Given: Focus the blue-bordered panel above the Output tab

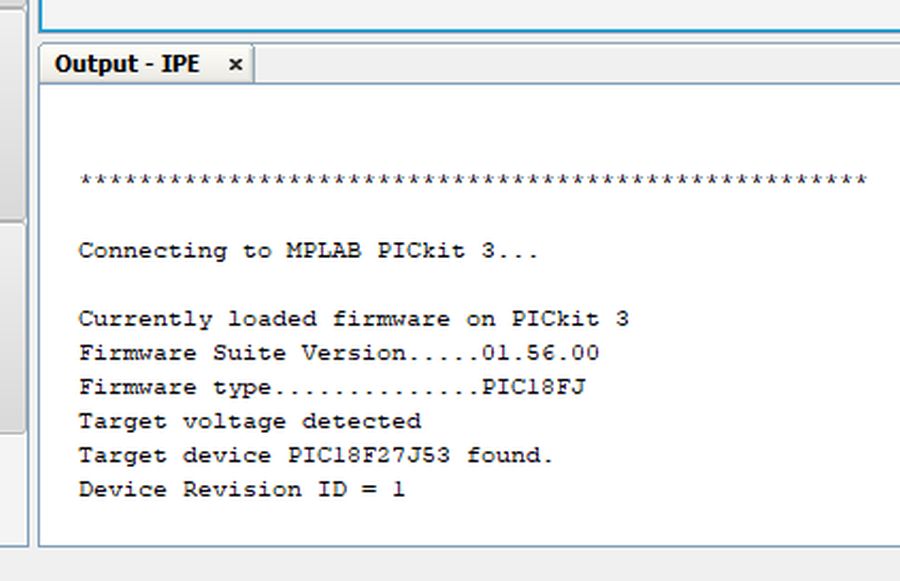Looking at the screenshot, I should click(x=470, y=14).
